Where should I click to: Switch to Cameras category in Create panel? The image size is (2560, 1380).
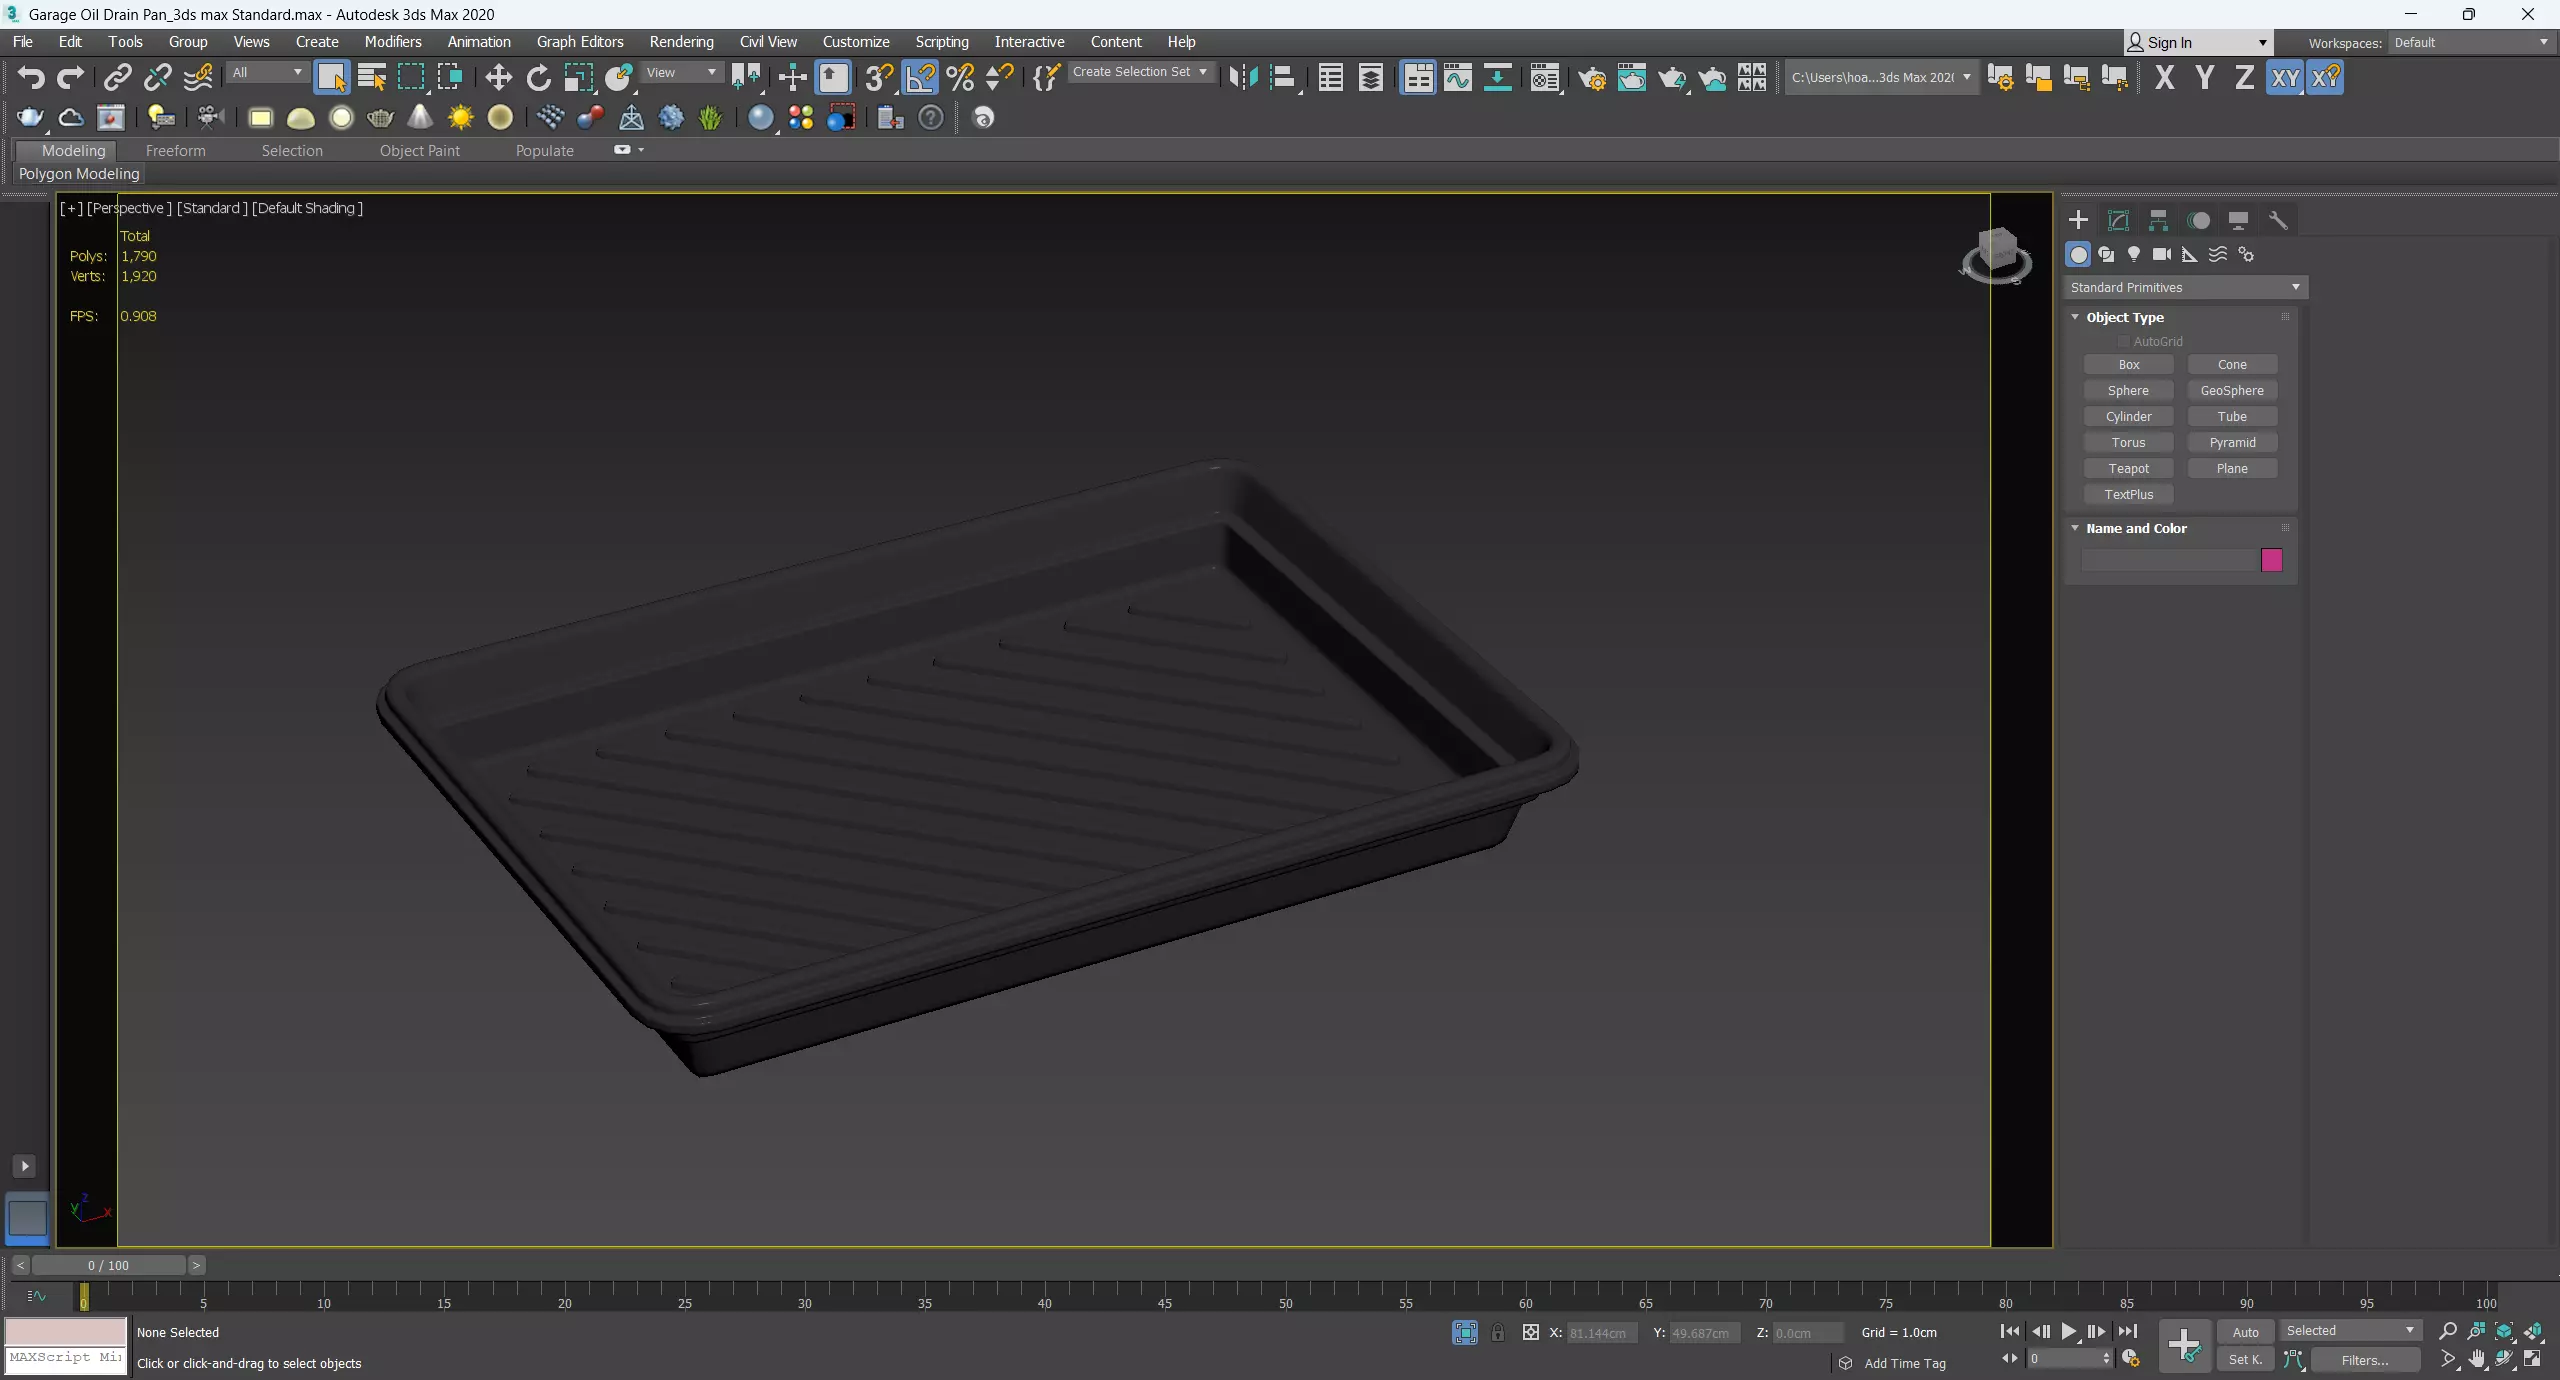tap(2162, 254)
